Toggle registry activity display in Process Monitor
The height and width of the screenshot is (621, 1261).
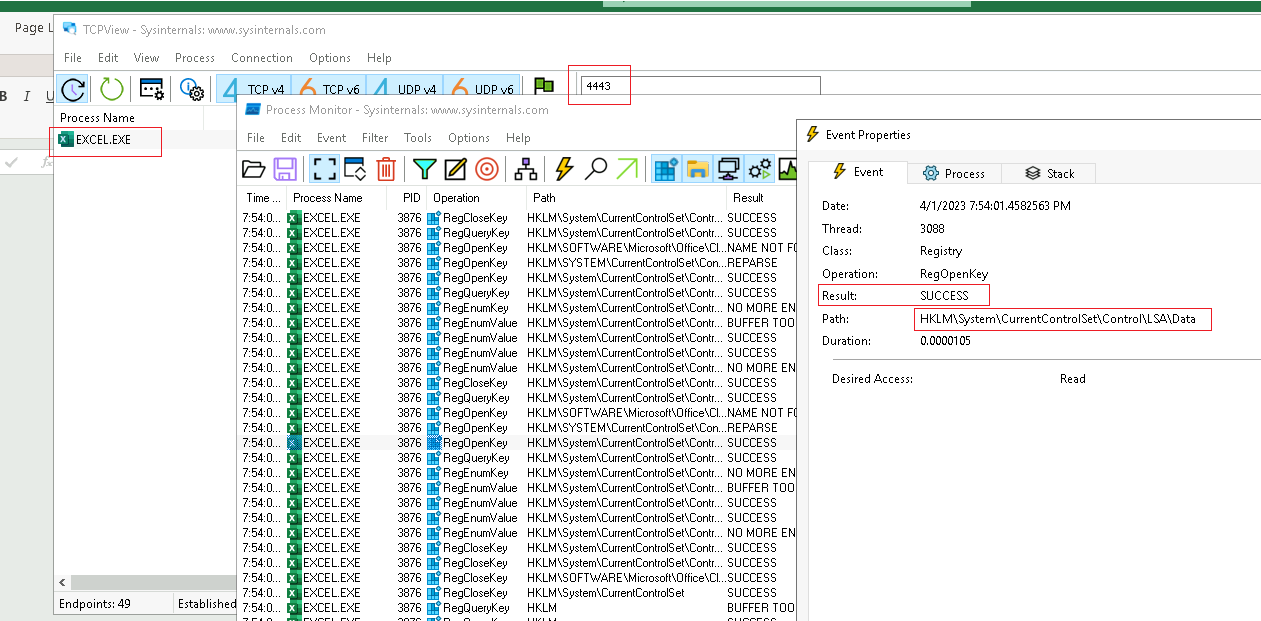666,169
